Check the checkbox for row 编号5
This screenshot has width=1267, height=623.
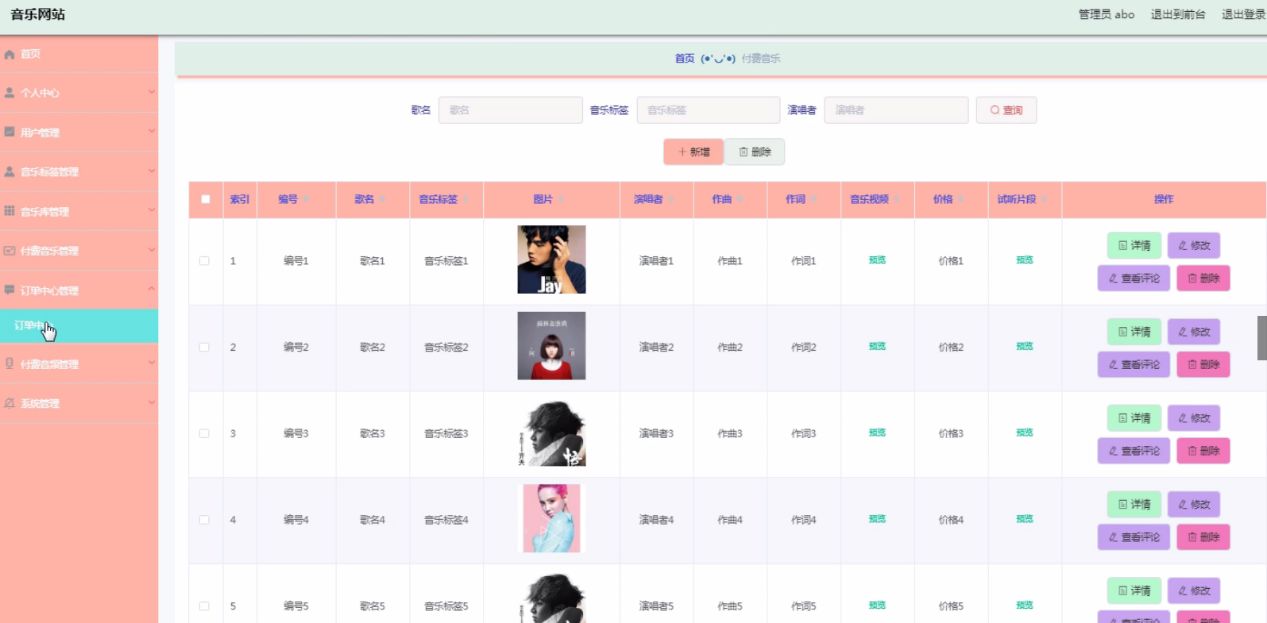click(204, 606)
